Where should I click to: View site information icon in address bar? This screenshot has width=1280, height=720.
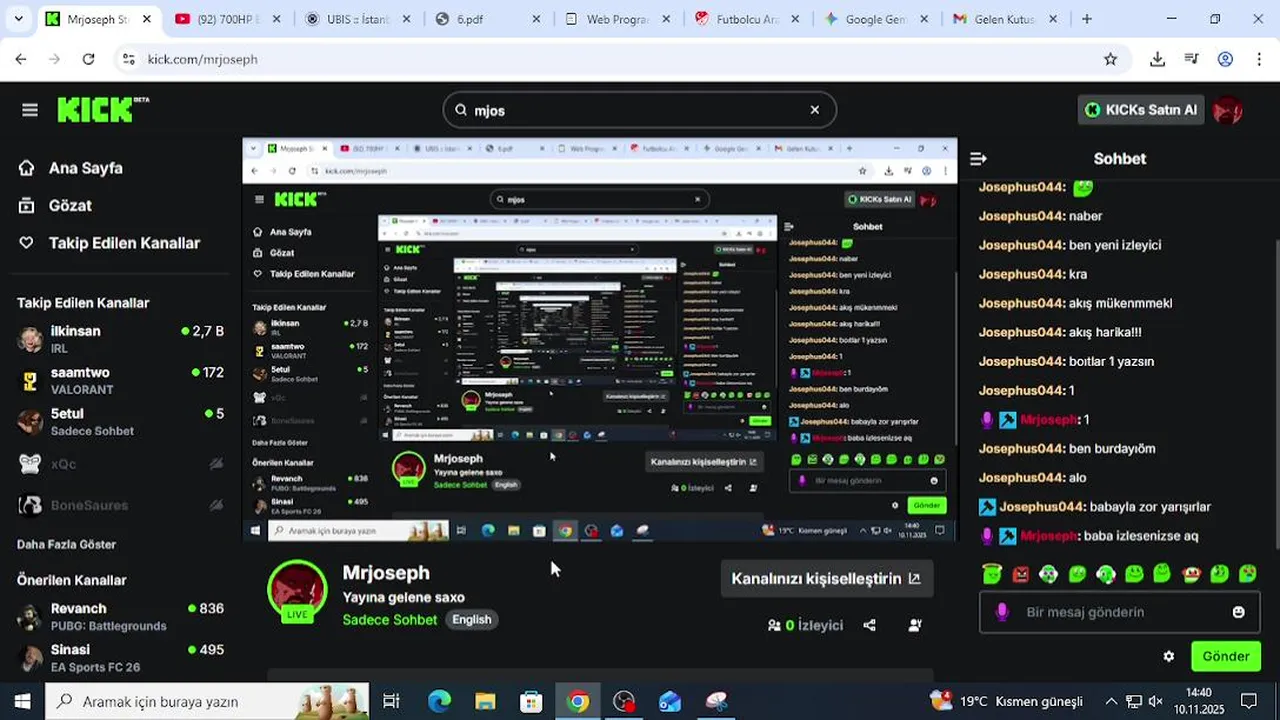(127, 59)
